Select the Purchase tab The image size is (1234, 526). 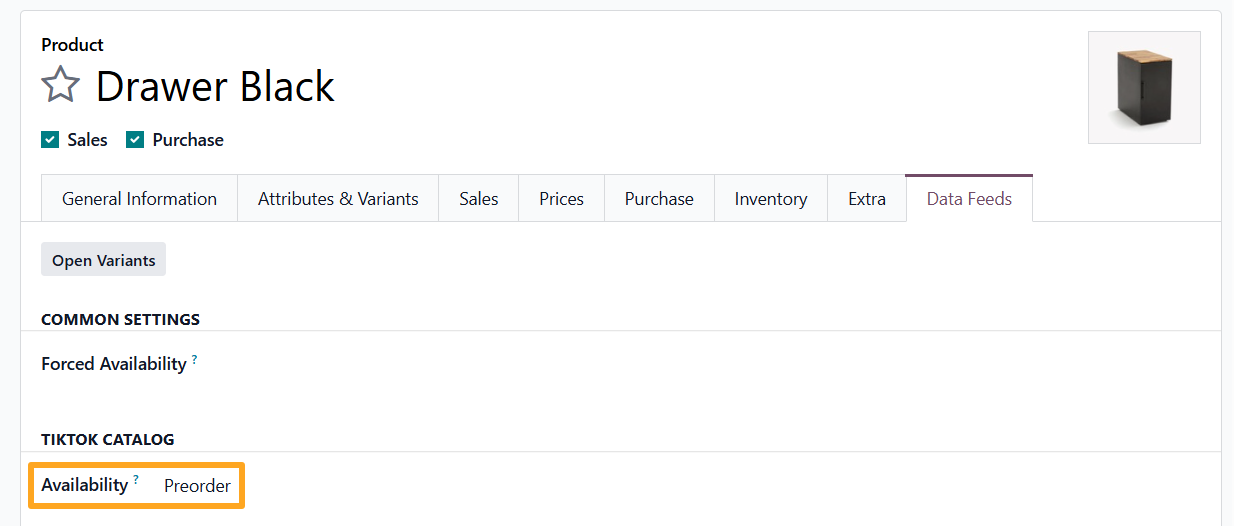pos(659,199)
